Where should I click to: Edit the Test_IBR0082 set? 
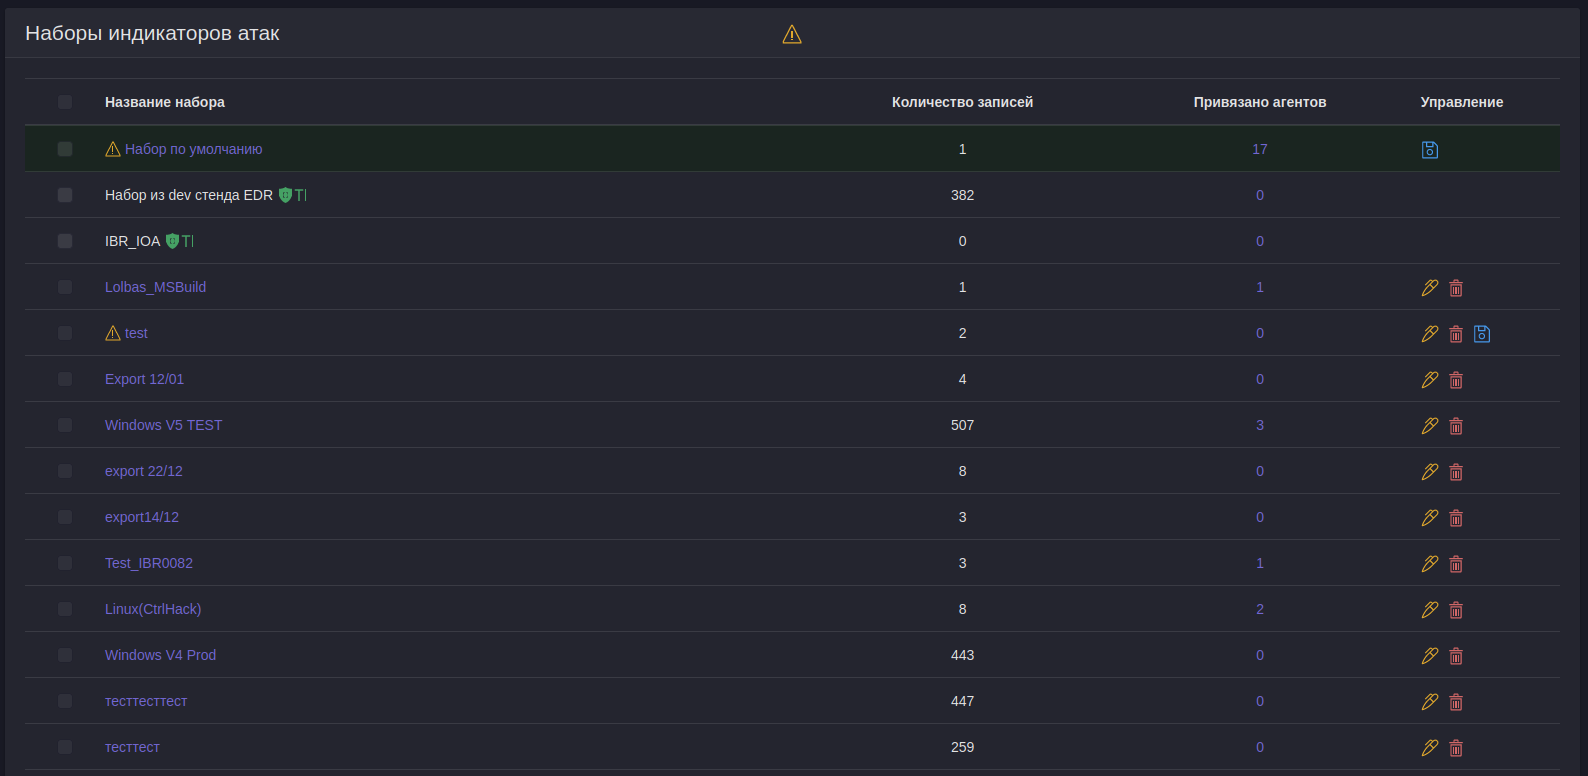click(1430, 564)
